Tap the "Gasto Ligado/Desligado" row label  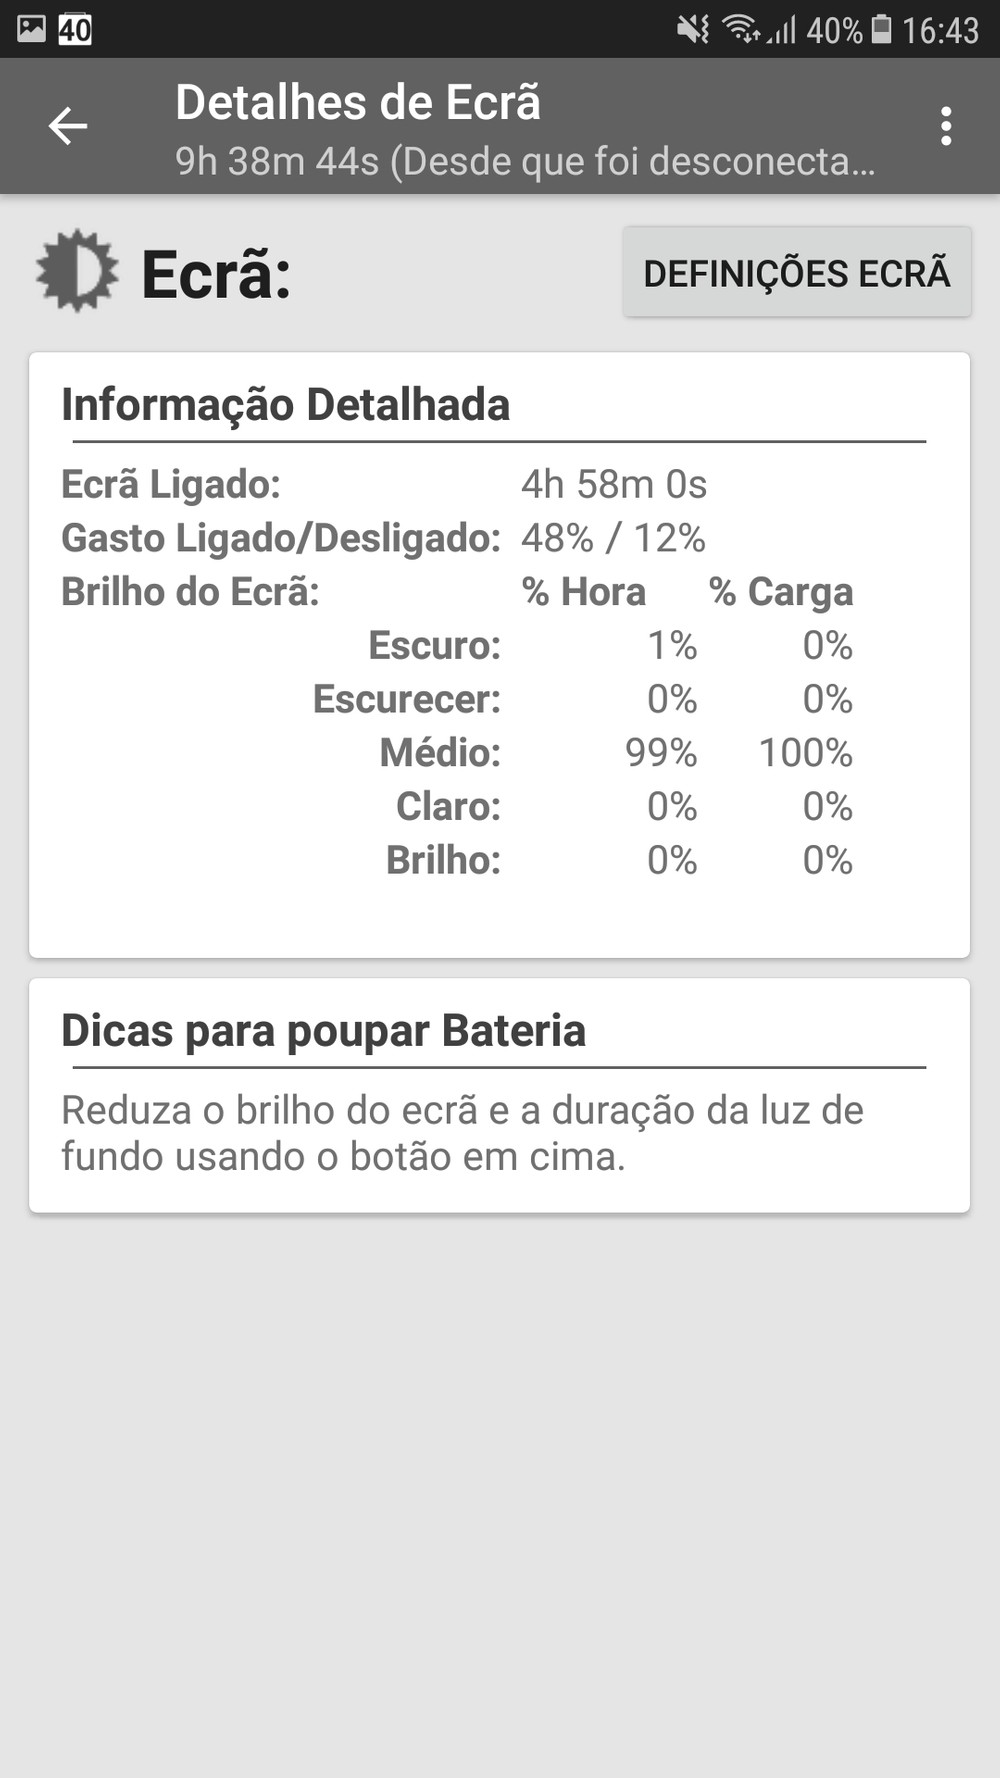click(281, 538)
